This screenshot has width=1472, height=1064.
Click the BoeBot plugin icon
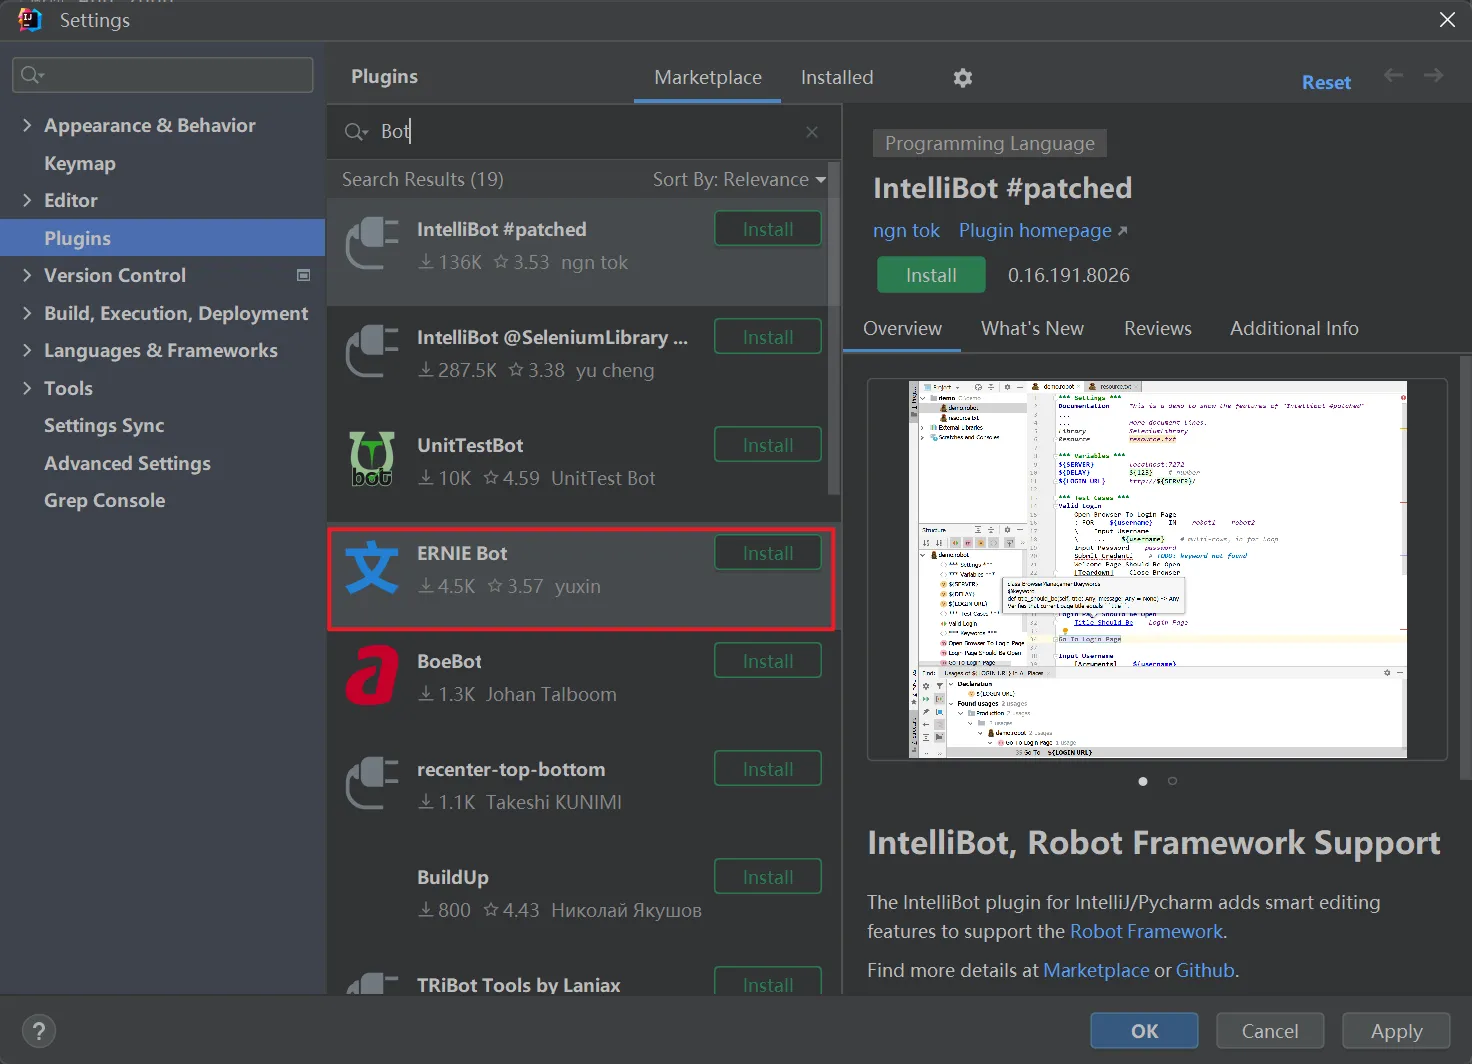[x=372, y=675]
